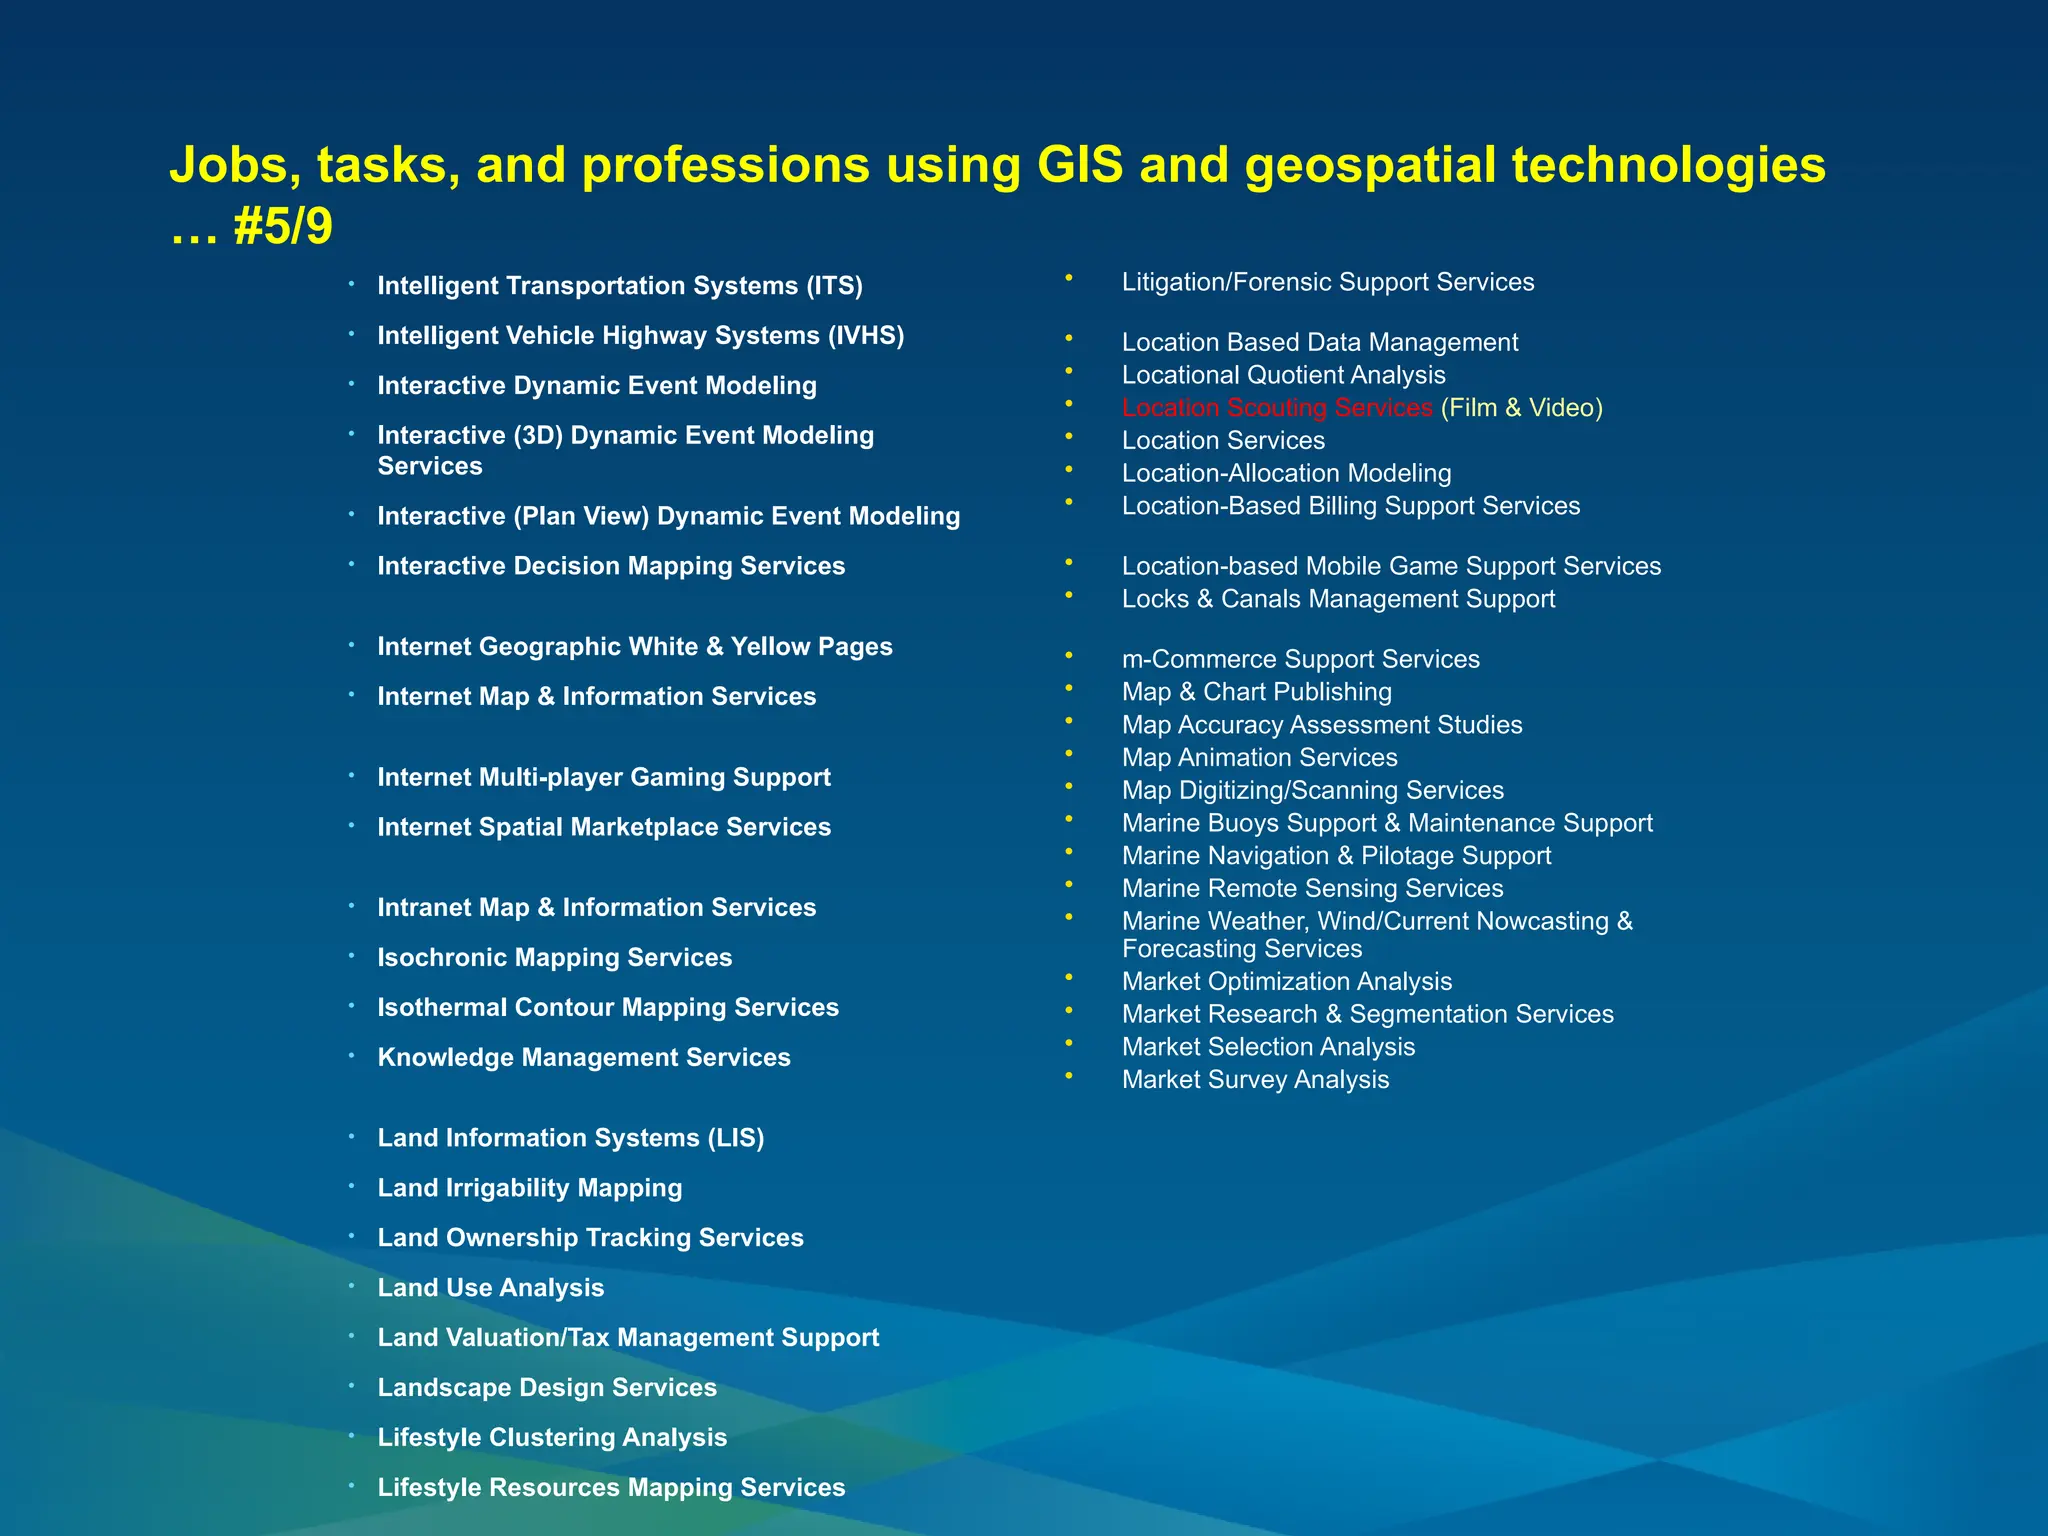Click 'm-Commerce Support Services' line
Image resolution: width=2048 pixels, height=1536 pixels.
click(x=1300, y=660)
